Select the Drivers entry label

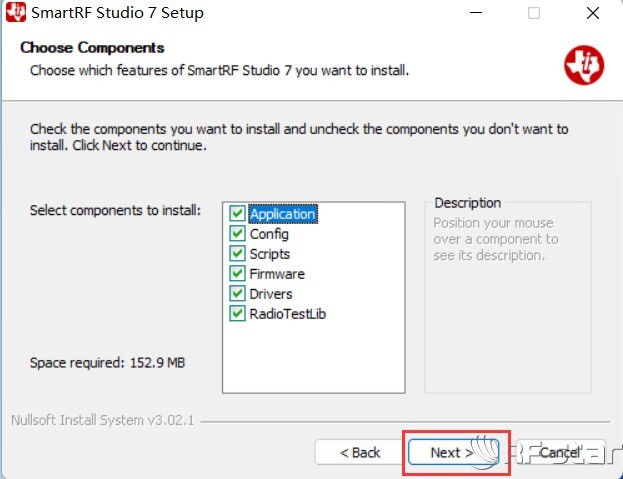pos(271,294)
